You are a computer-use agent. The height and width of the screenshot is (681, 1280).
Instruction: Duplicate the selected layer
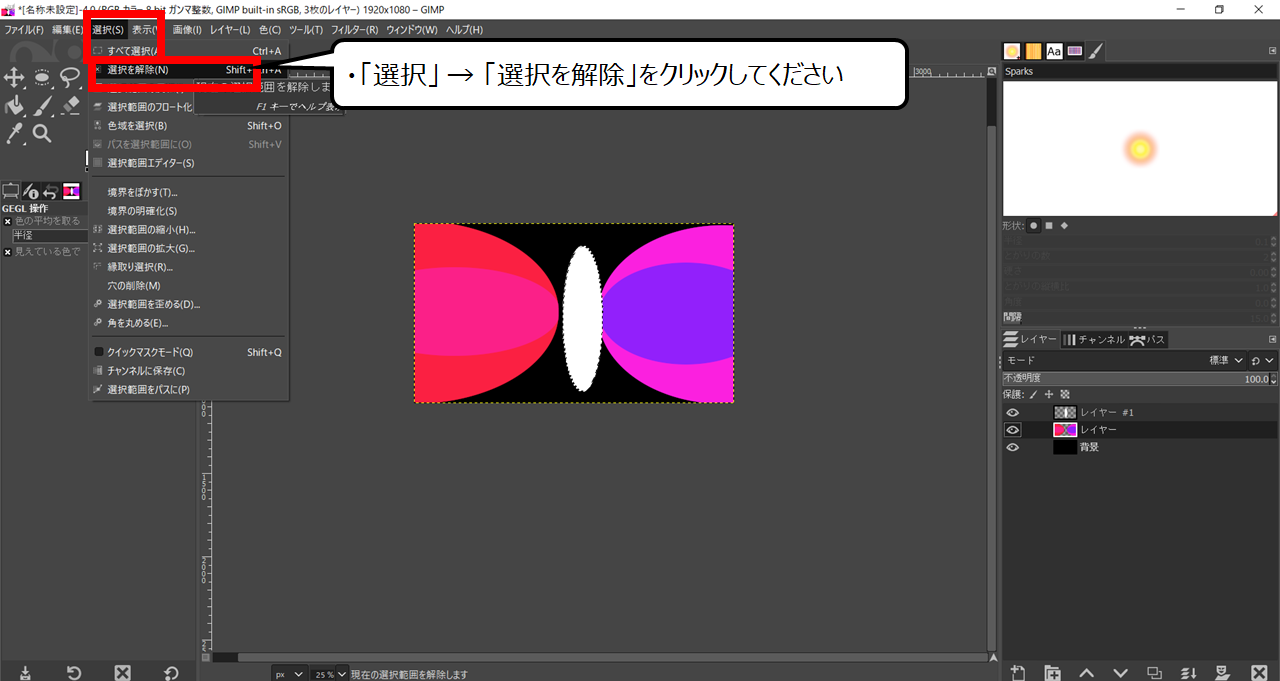(x=1154, y=672)
